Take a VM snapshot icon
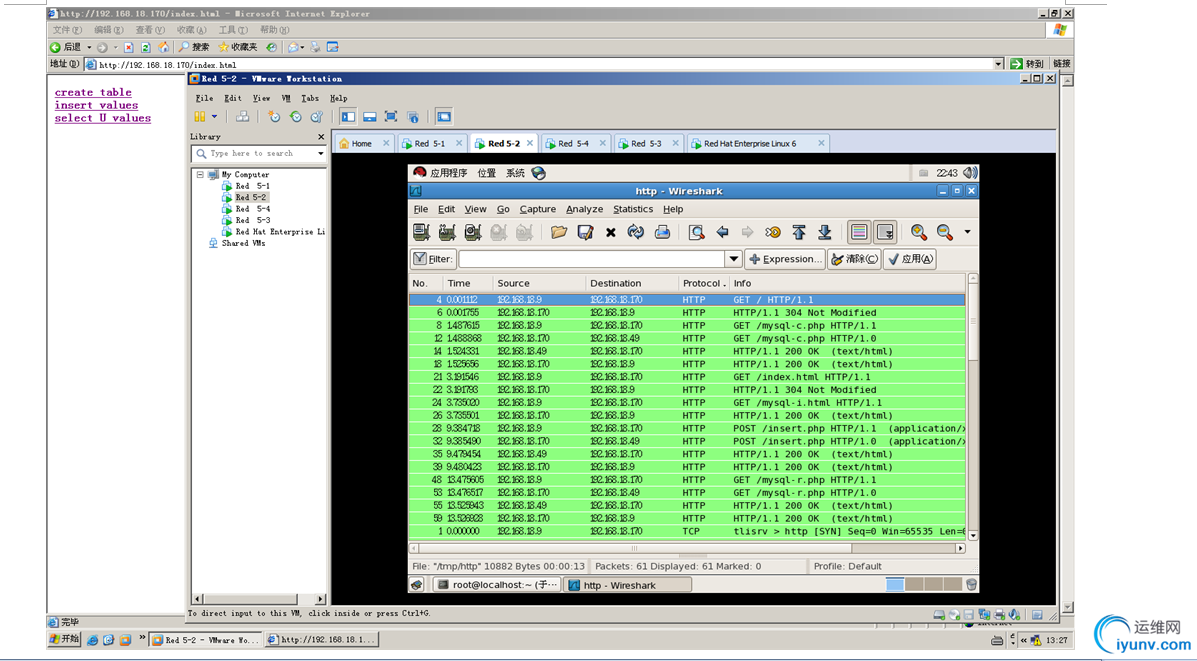 [274, 117]
